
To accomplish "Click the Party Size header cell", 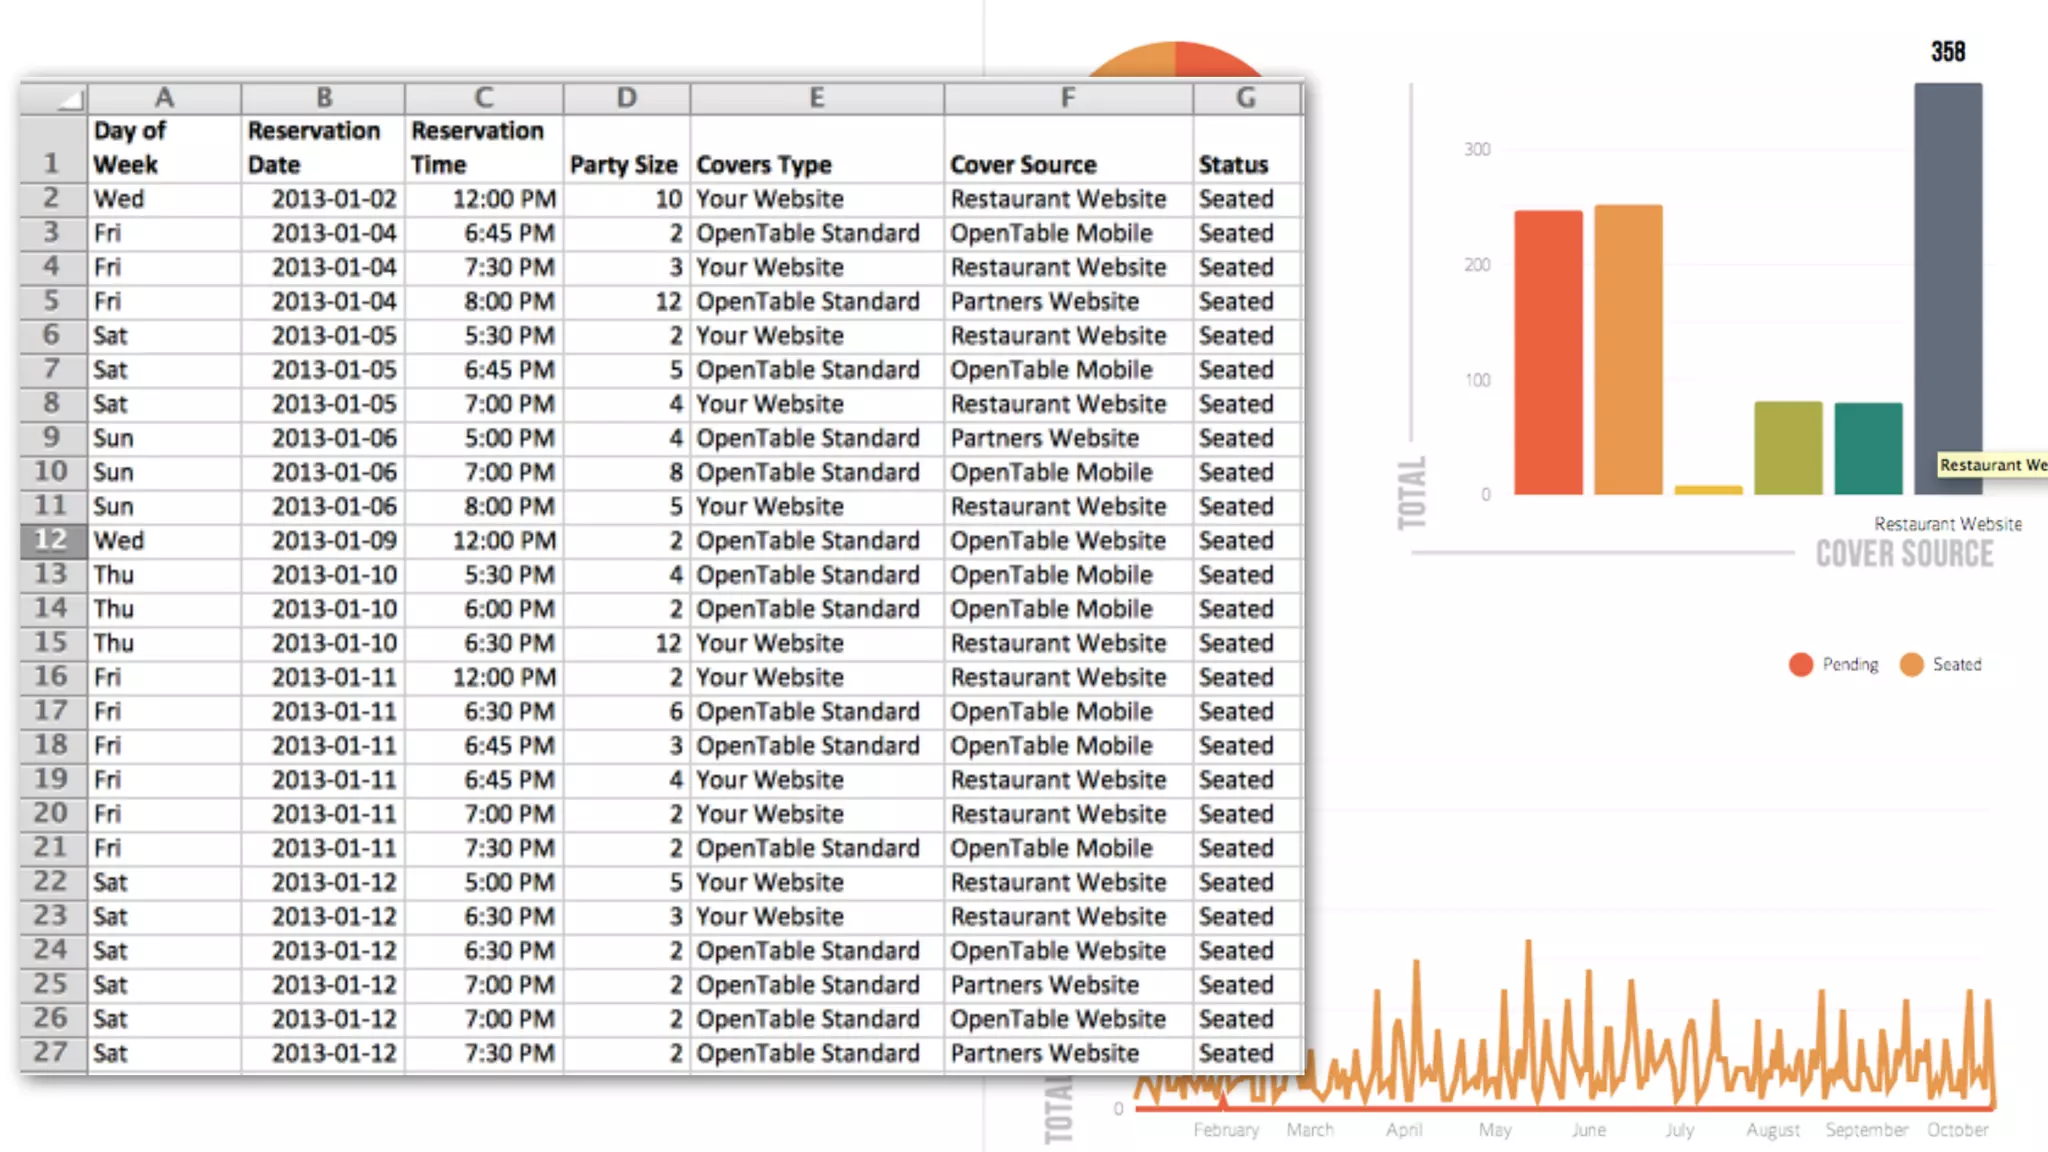I will (624, 164).
